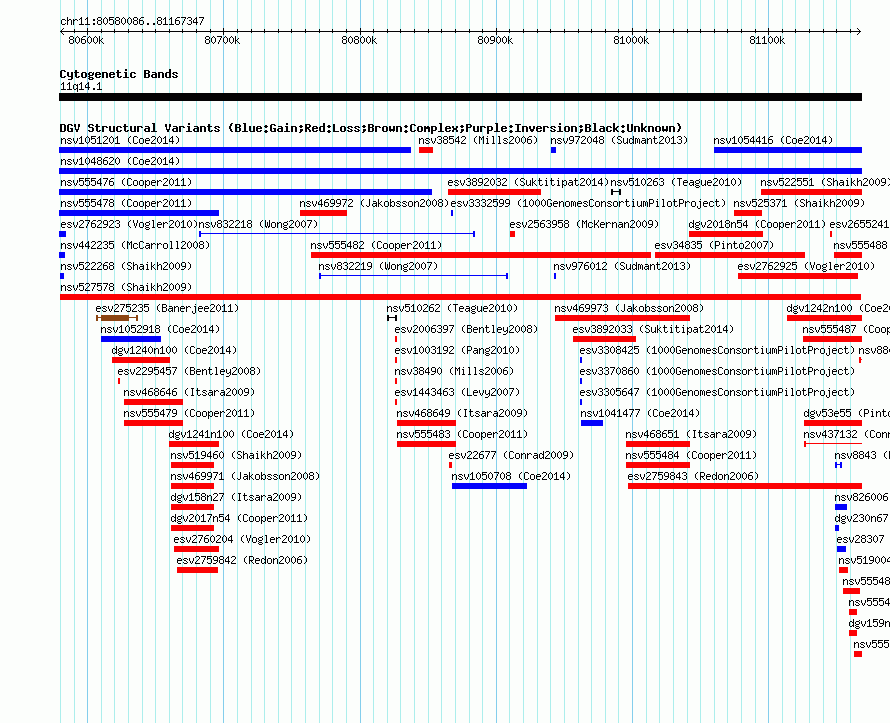890x723 pixels.
Task: Open esv3370860 1000GenomesConsortiumPilotProject entry
Action: point(717,371)
